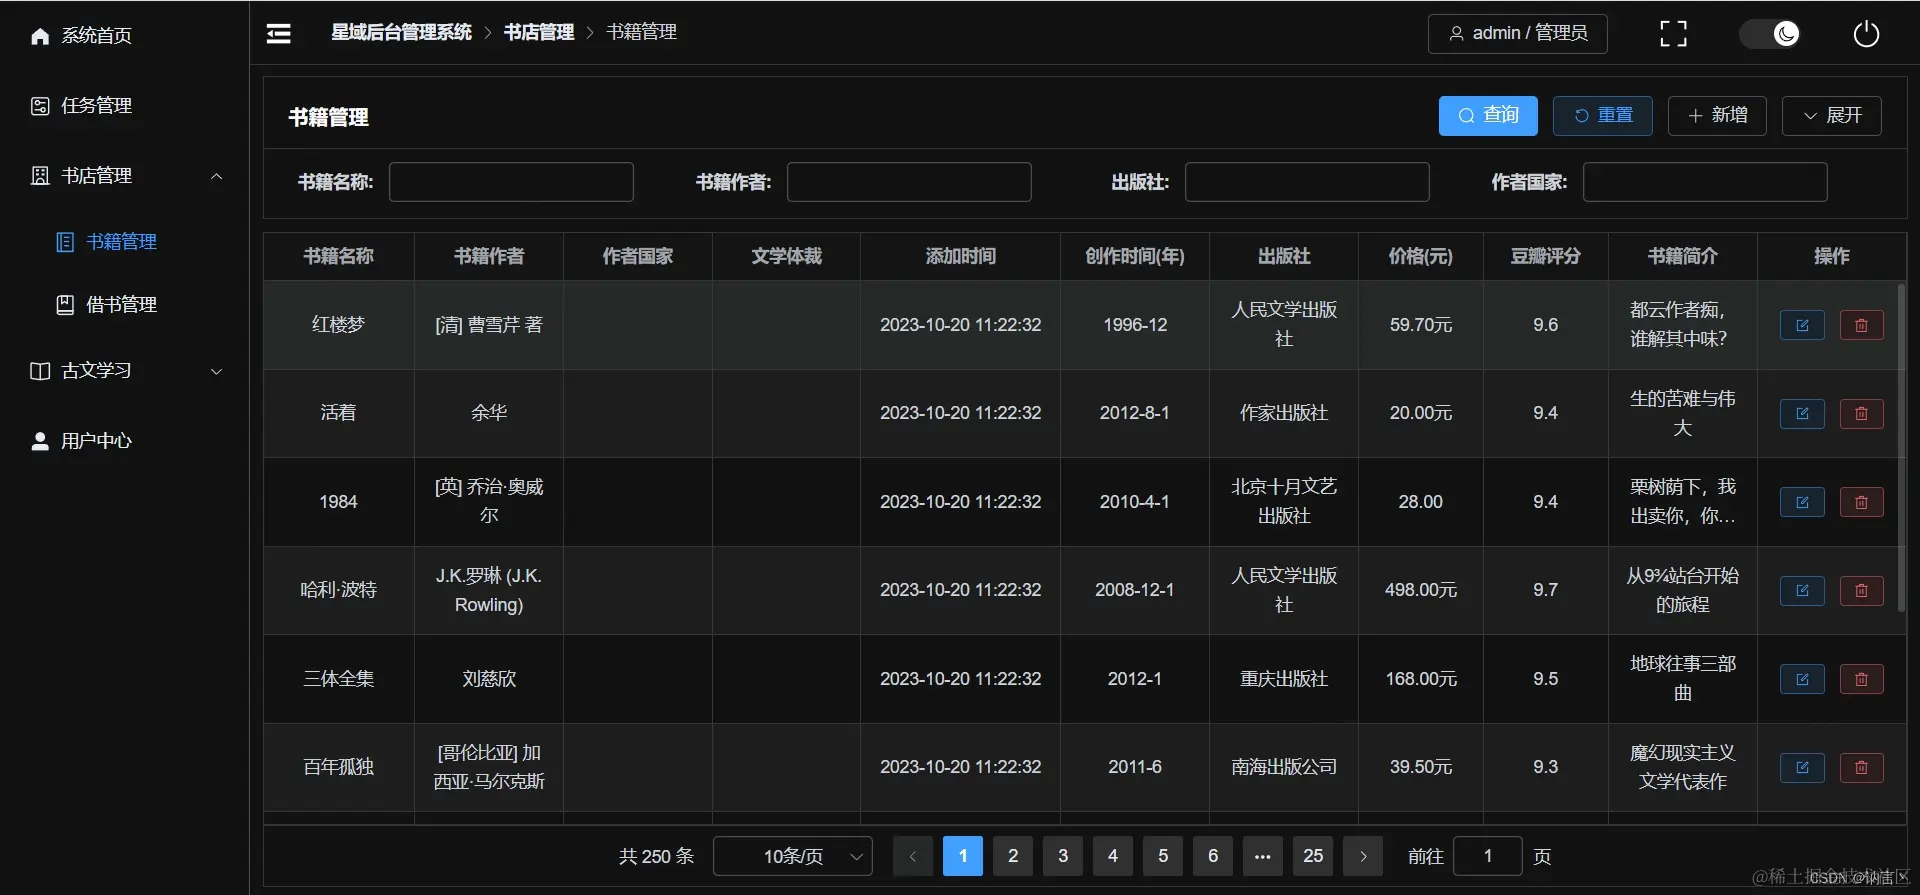This screenshot has height=895, width=1920.
Task: Click the 重置 reset button
Action: tap(1602, 116)
